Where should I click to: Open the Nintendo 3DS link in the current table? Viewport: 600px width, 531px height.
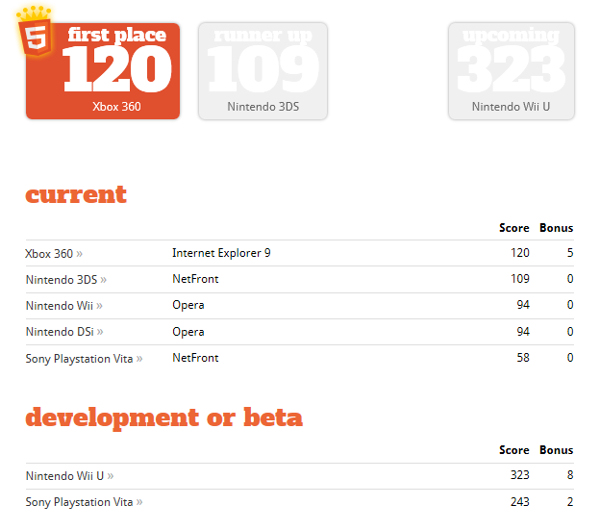(66, 280)
